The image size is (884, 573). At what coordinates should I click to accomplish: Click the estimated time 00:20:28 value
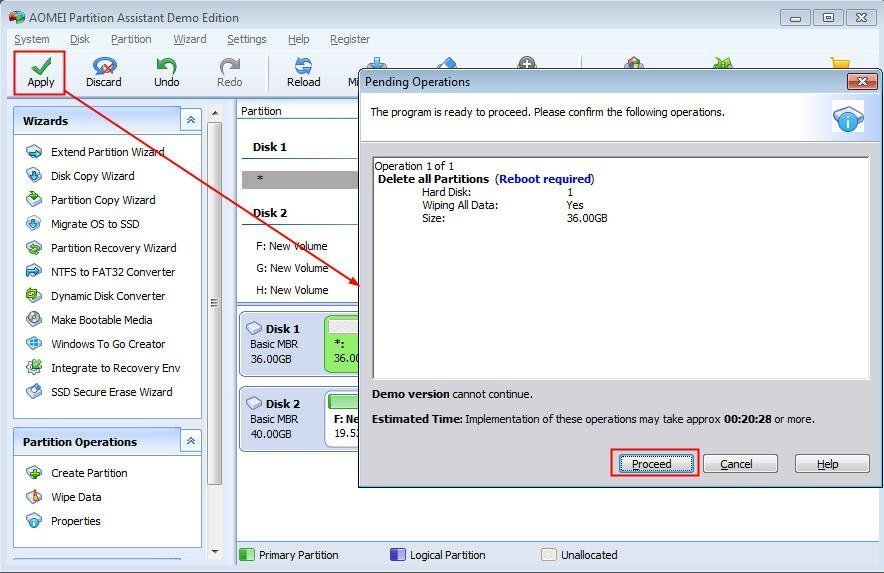pyautogui.click(x=748, y=419)
